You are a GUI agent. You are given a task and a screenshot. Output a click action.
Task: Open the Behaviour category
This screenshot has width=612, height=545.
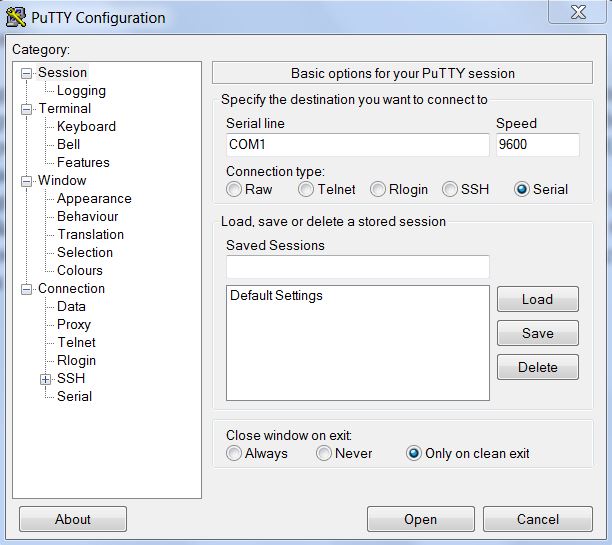click(87, 216)
